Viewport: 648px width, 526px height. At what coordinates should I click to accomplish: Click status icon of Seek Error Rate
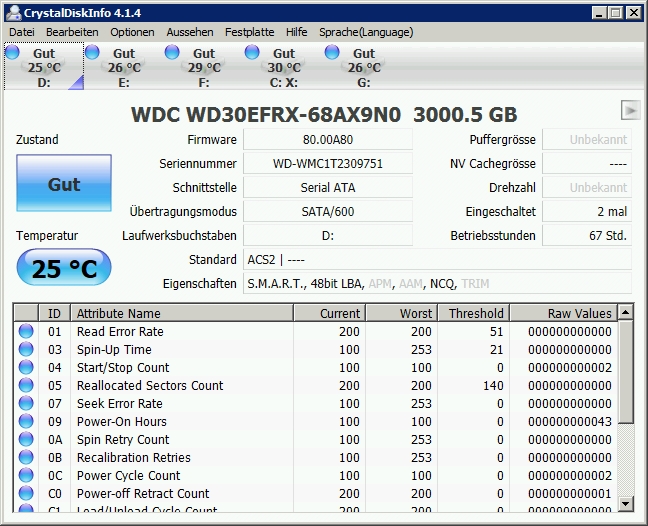click(x=26, y=403)
